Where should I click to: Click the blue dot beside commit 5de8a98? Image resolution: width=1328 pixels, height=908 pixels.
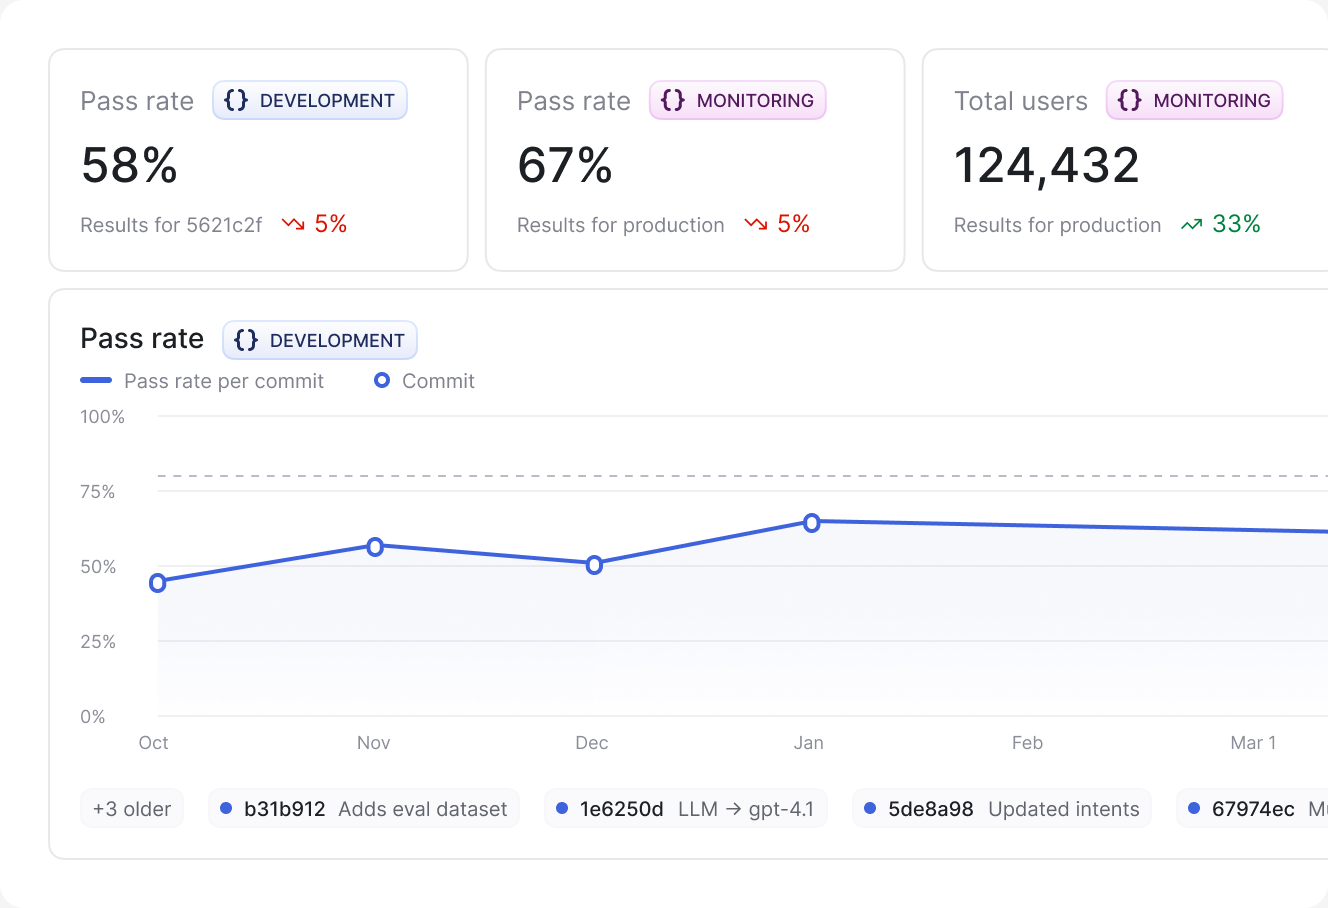coord(870,808)
